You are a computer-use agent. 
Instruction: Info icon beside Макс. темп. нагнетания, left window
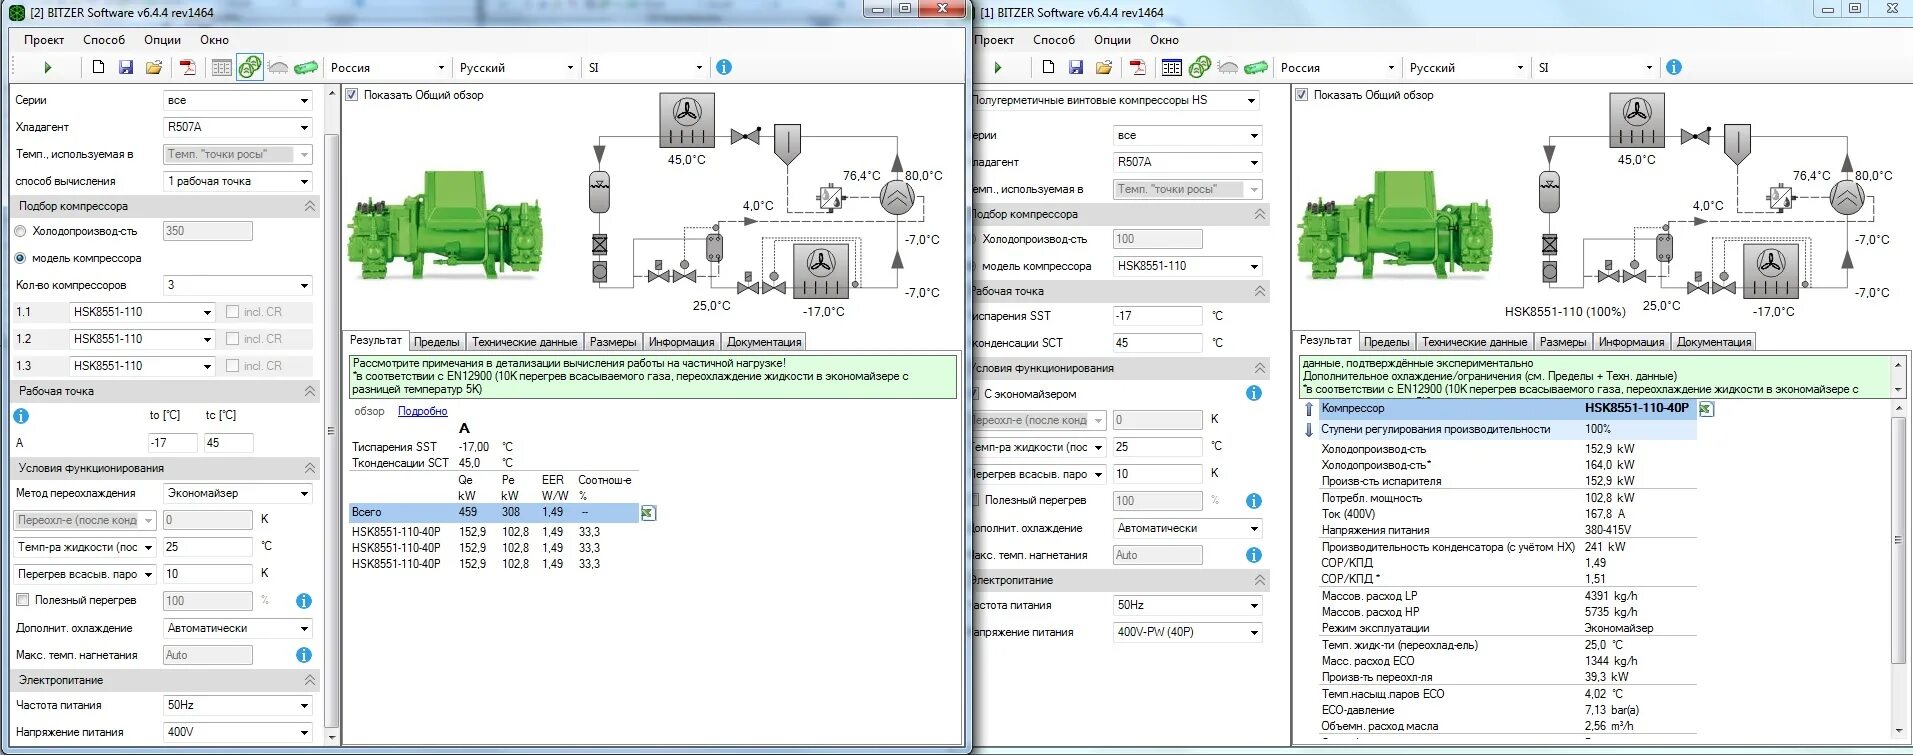304,655
